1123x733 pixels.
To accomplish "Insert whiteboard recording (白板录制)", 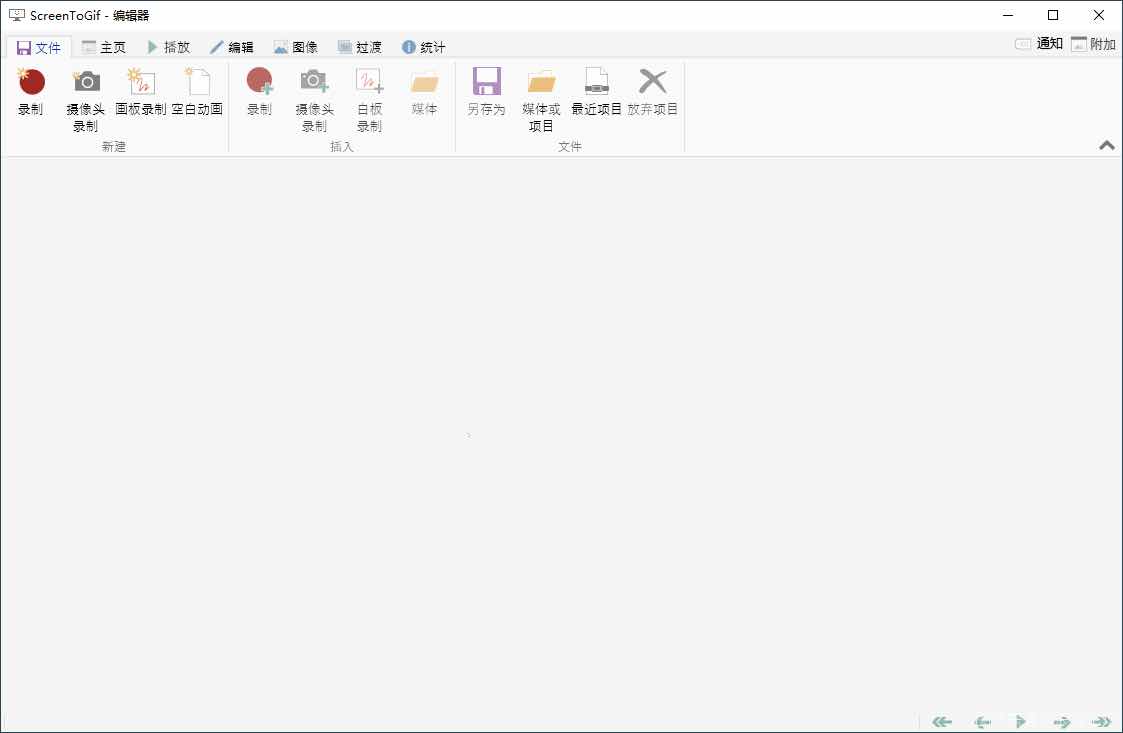I will (x=370, y=100).
